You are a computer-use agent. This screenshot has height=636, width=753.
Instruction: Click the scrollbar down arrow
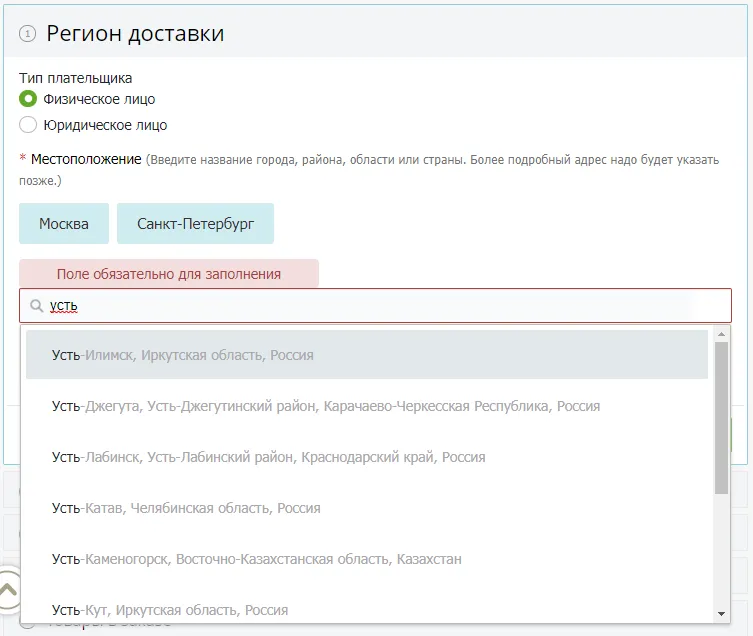722,613
